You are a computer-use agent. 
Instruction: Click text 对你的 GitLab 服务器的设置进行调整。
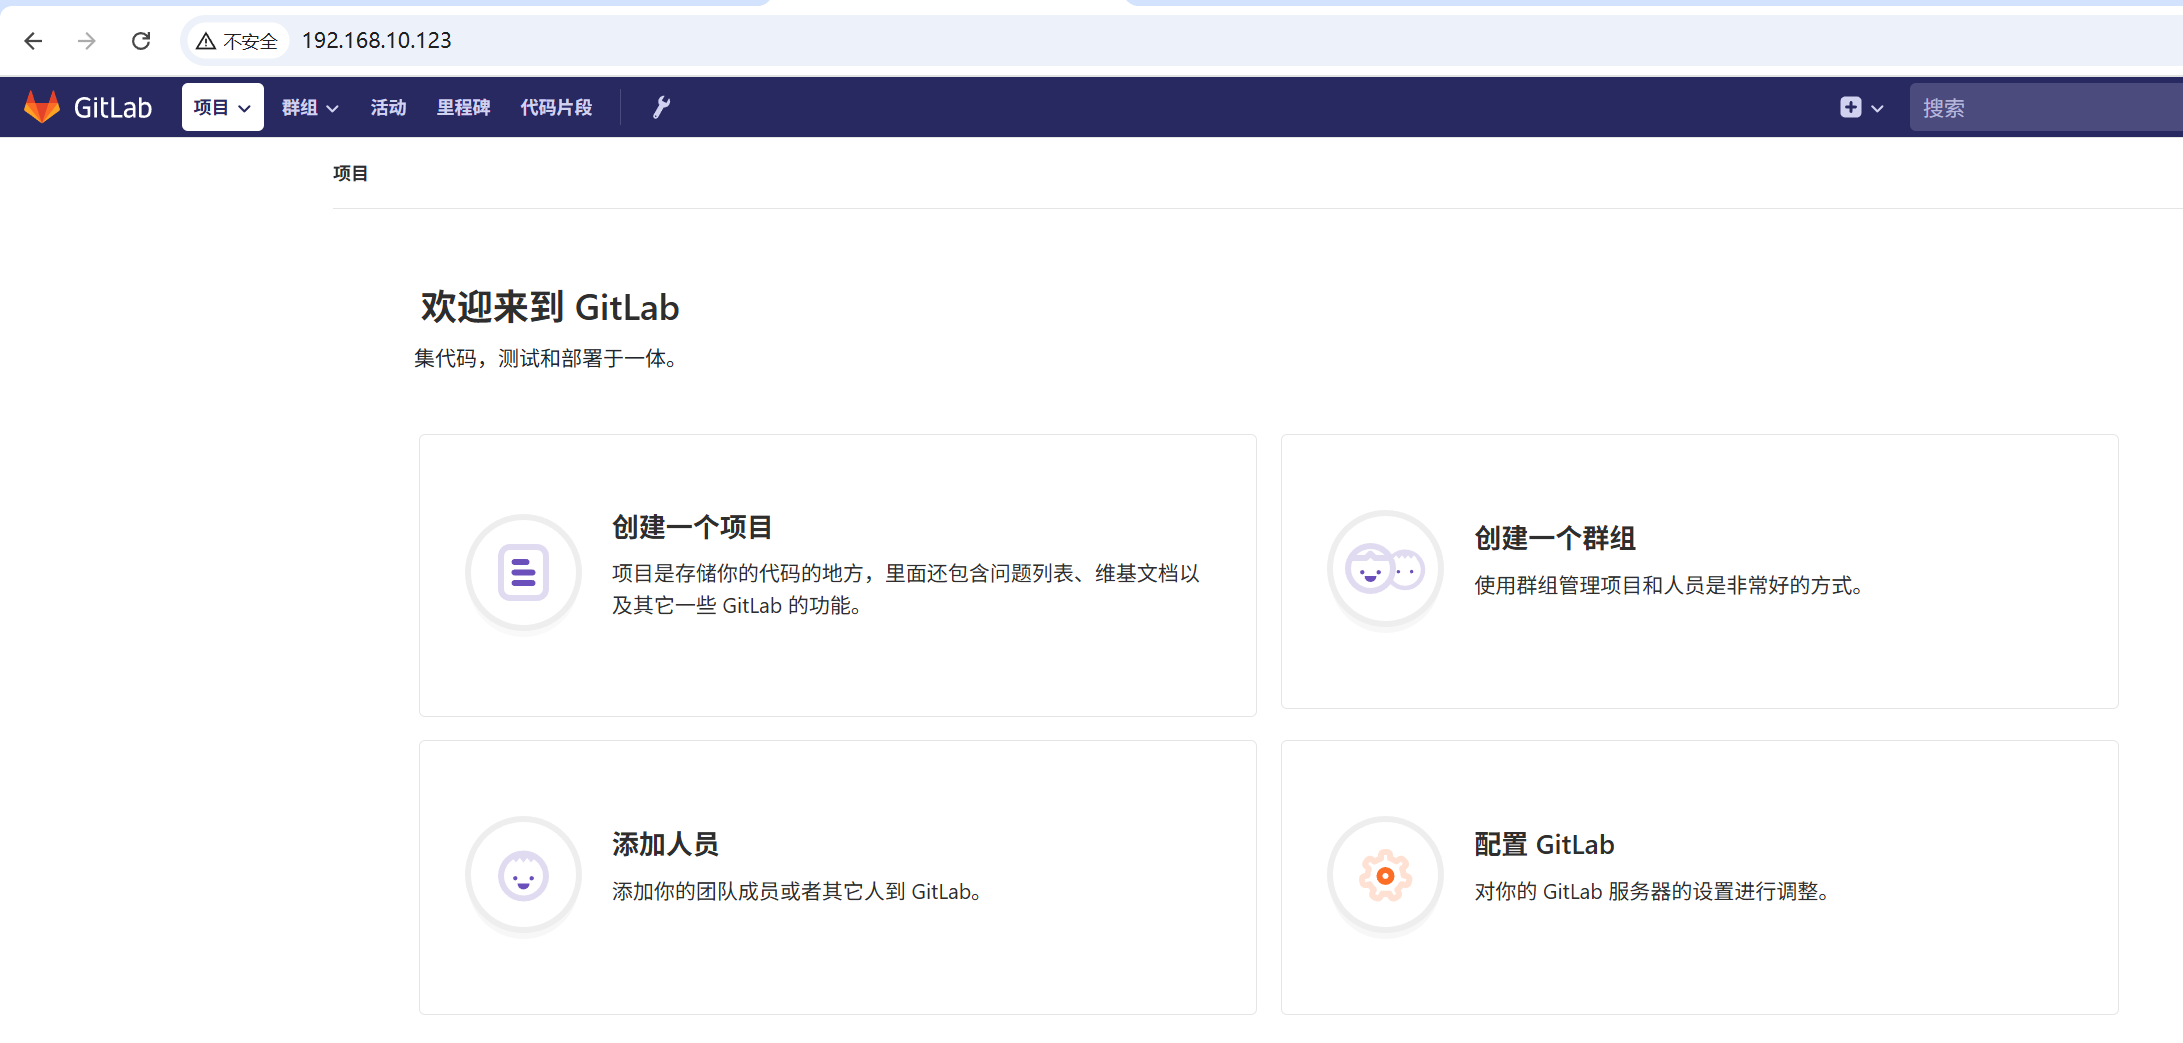(x=1654, y=891)
